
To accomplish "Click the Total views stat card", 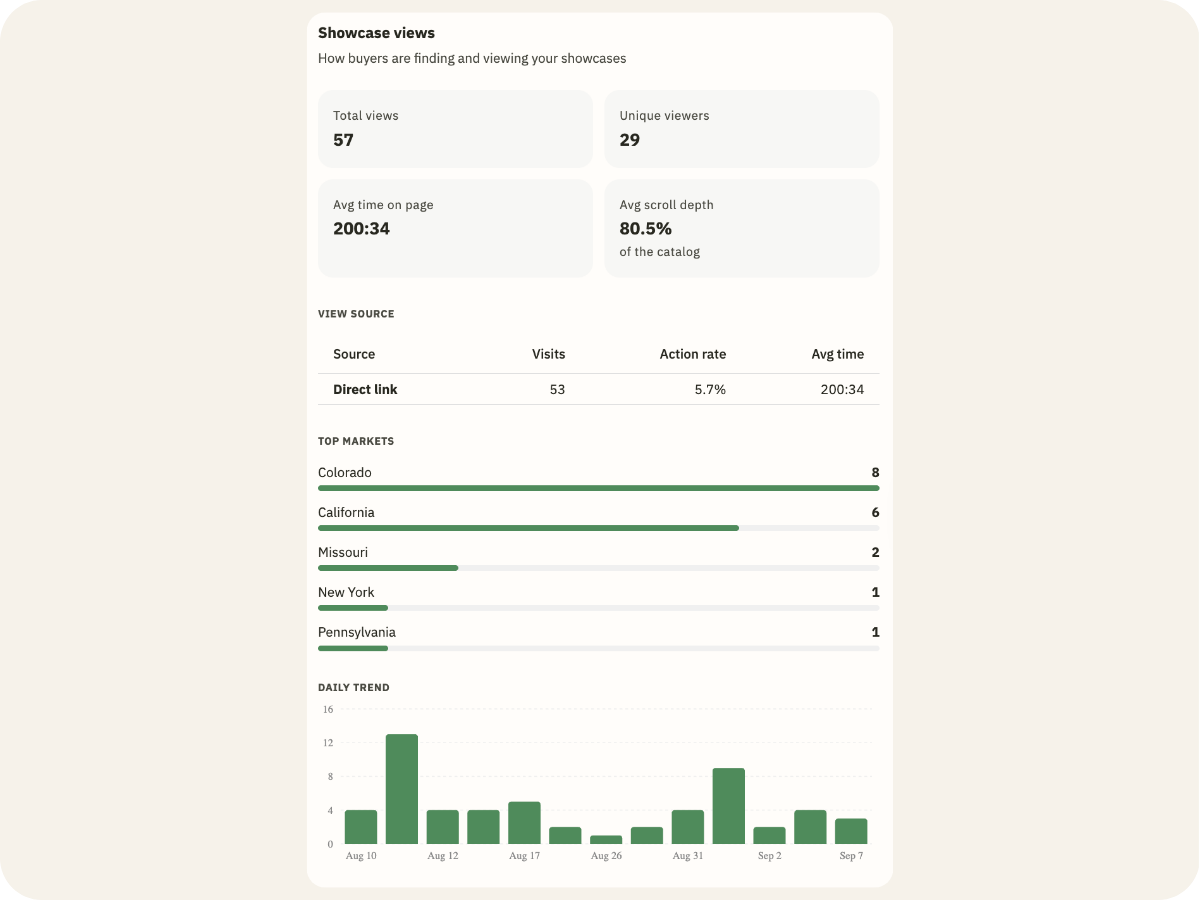I will [x=455, y=129].
